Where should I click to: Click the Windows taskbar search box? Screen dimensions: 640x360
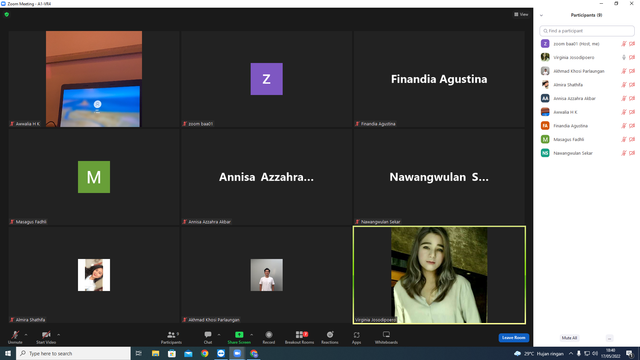73,353
